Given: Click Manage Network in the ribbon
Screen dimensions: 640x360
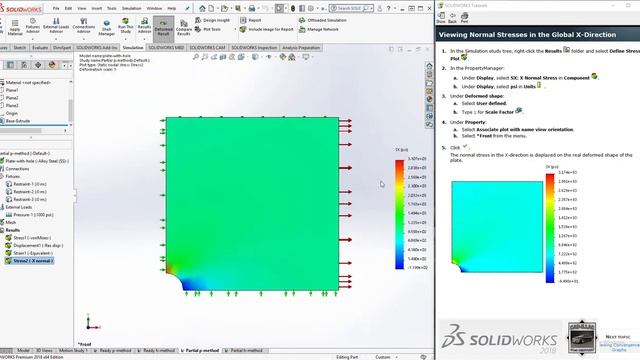Looking at the screenshot, I should pyautogui.click(x=319, y=29).
